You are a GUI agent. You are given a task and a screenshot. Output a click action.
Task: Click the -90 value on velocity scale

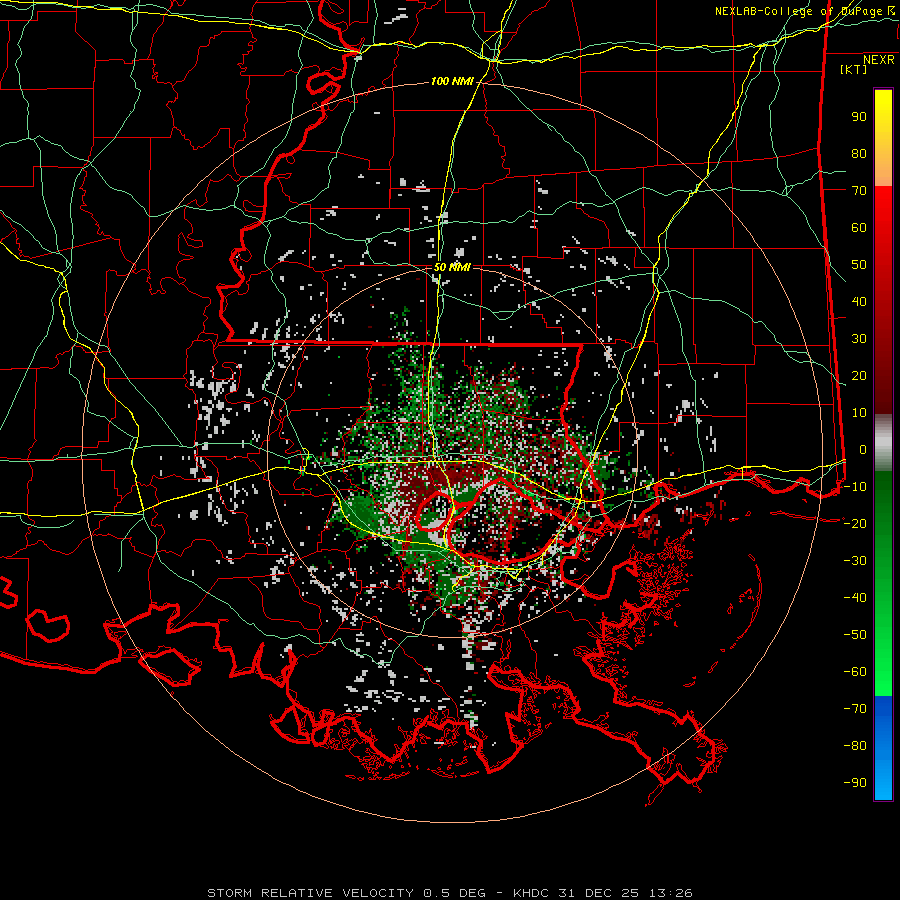(855, 783)
